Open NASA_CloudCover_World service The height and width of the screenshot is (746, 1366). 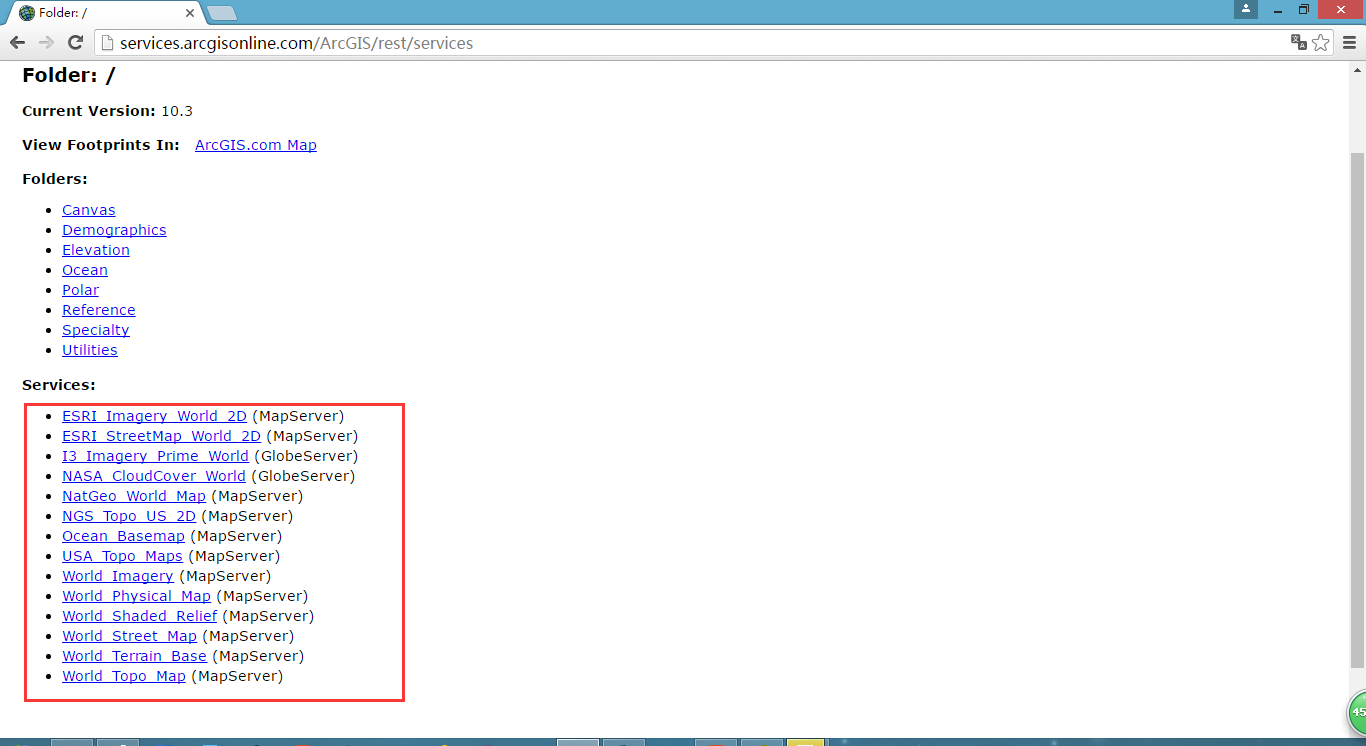tap(154, 476)
